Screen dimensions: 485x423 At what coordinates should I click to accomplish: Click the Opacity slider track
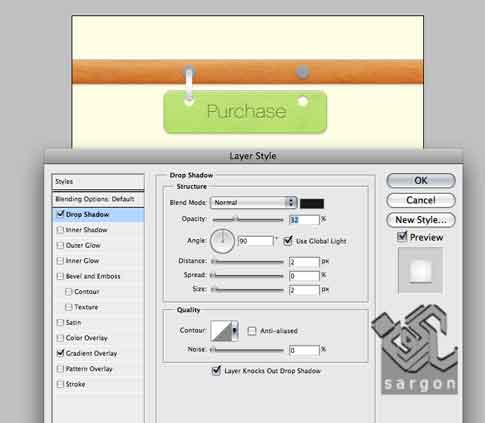(248, 220)
